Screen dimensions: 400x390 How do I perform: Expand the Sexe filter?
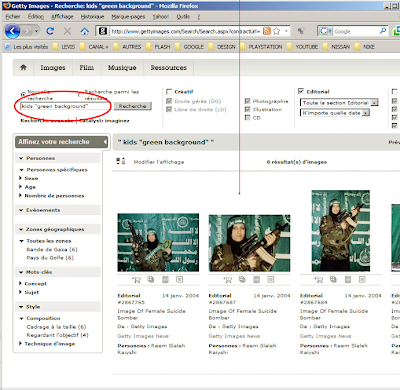tap(21, 178)
